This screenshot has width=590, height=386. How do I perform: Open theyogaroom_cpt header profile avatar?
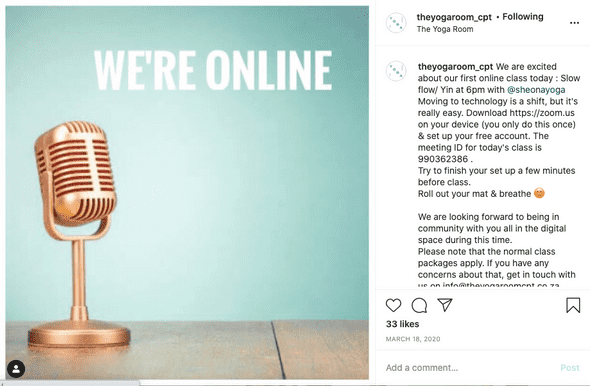click(396, 23)
